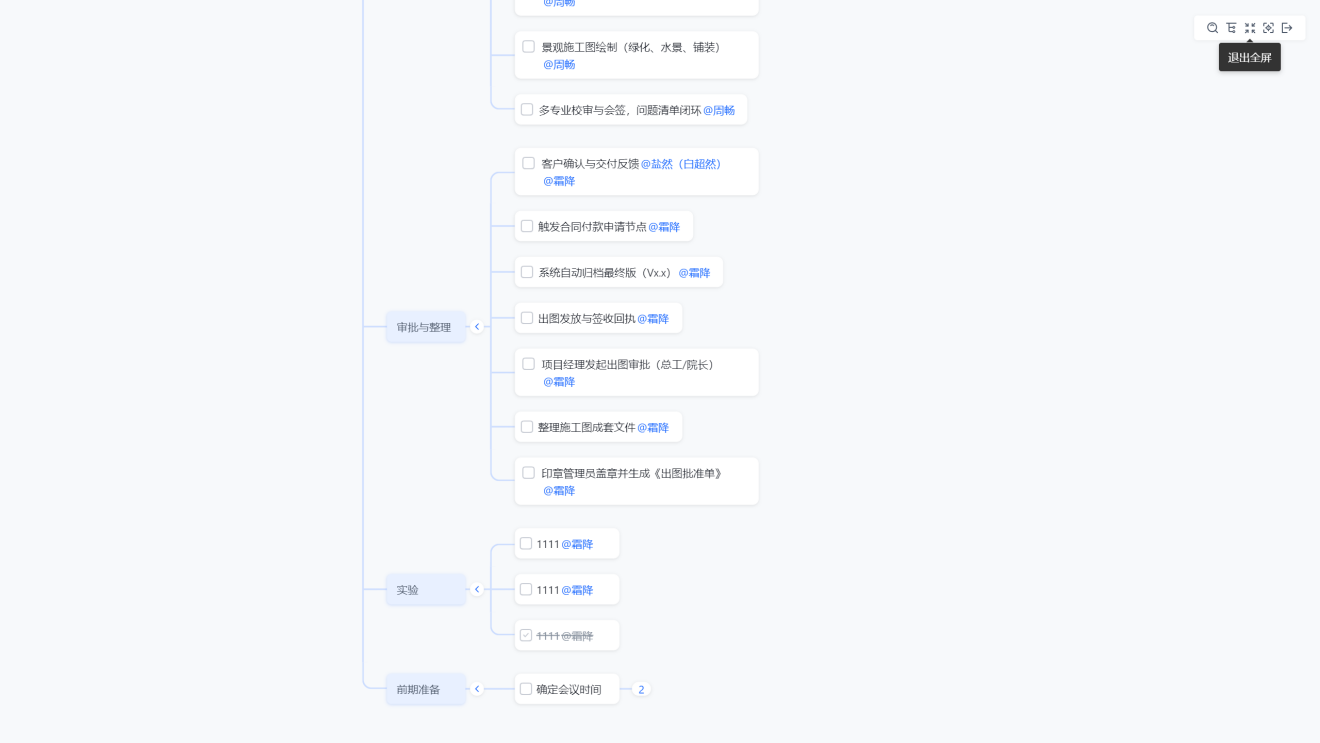The image size is (1320, 743).
Task: Check the 景观施工图绘制 task checkbox
Action: pyautogui.click(x=528, y=46)
